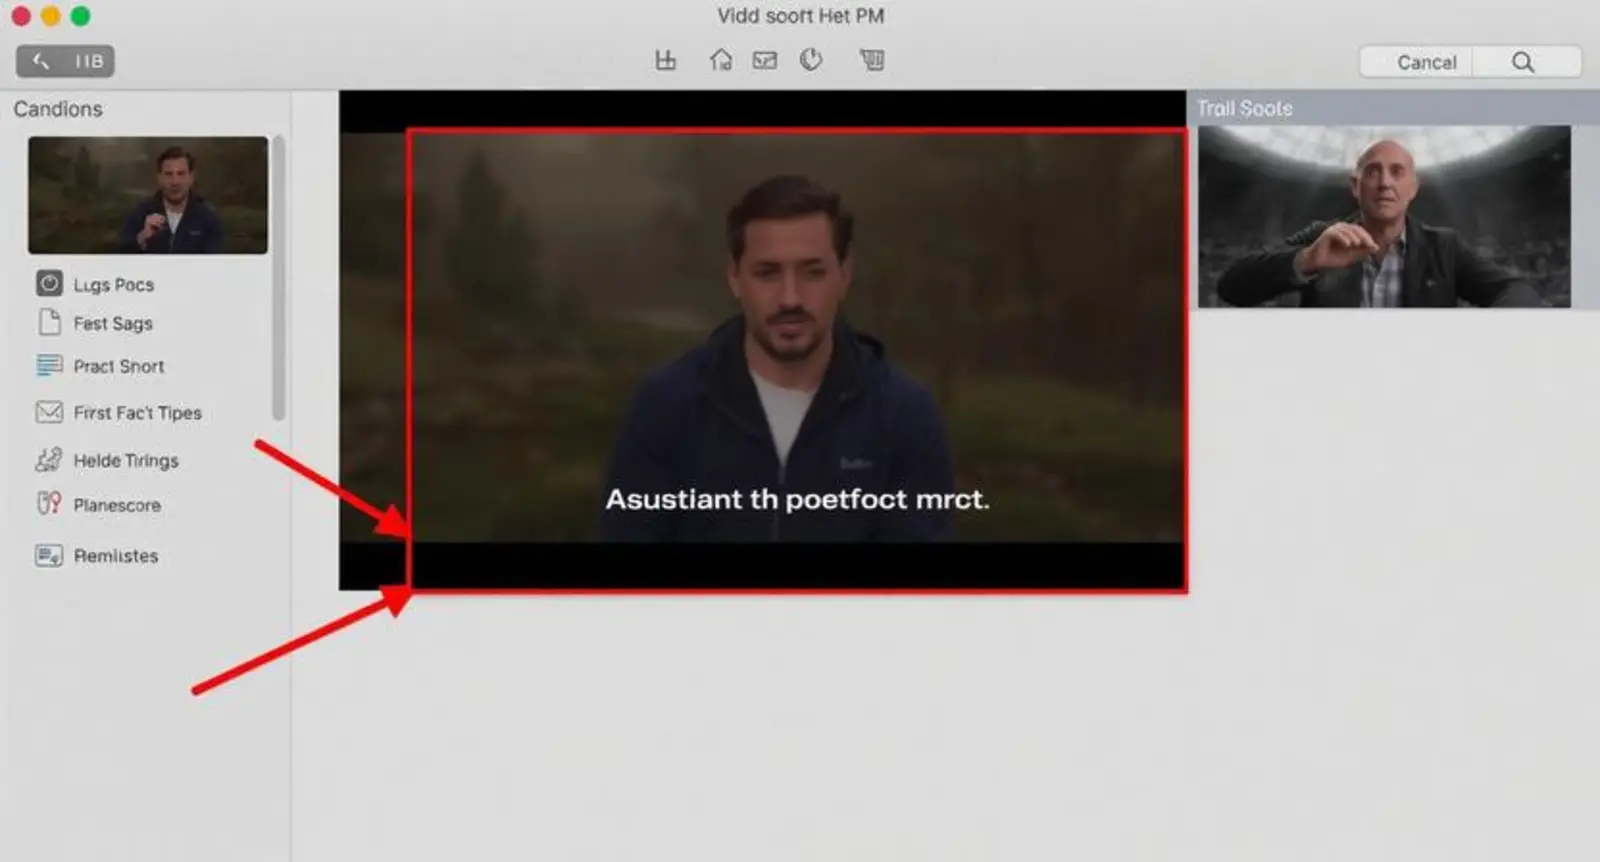Click the Lıgs Pocs icon
The width and height of the screenshot is (1600, 862).
click(x=49, y=284)
